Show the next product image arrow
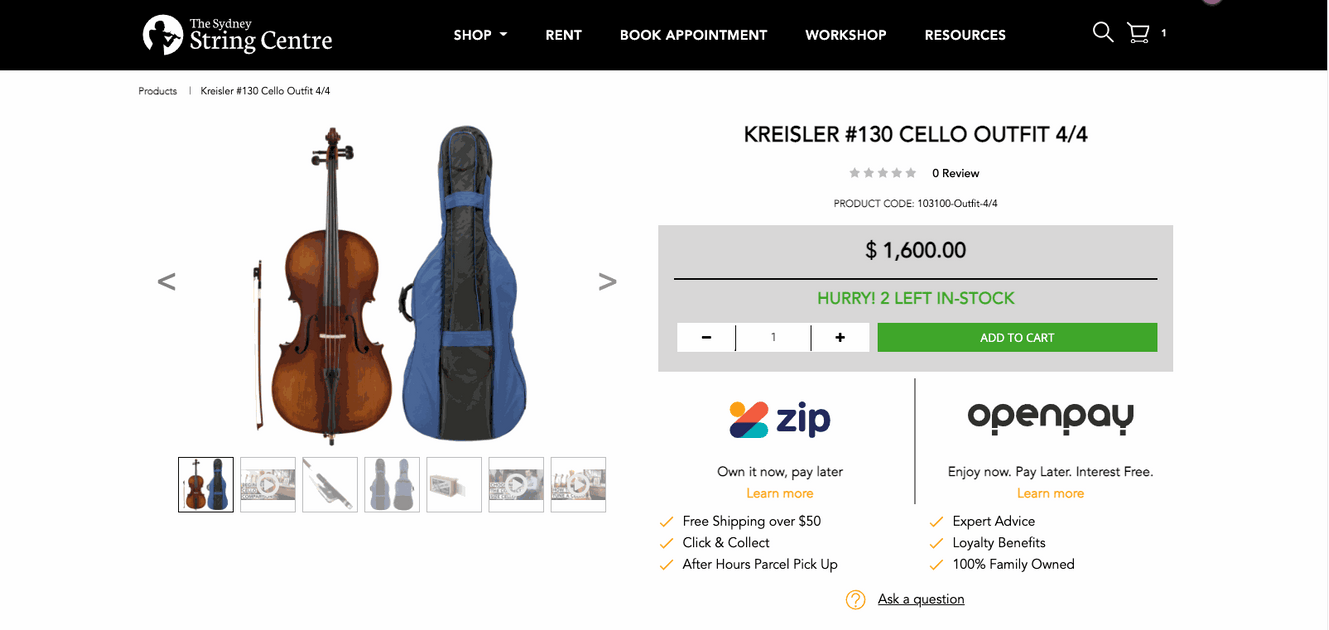The image size is (1329, 630). [608, 281]
